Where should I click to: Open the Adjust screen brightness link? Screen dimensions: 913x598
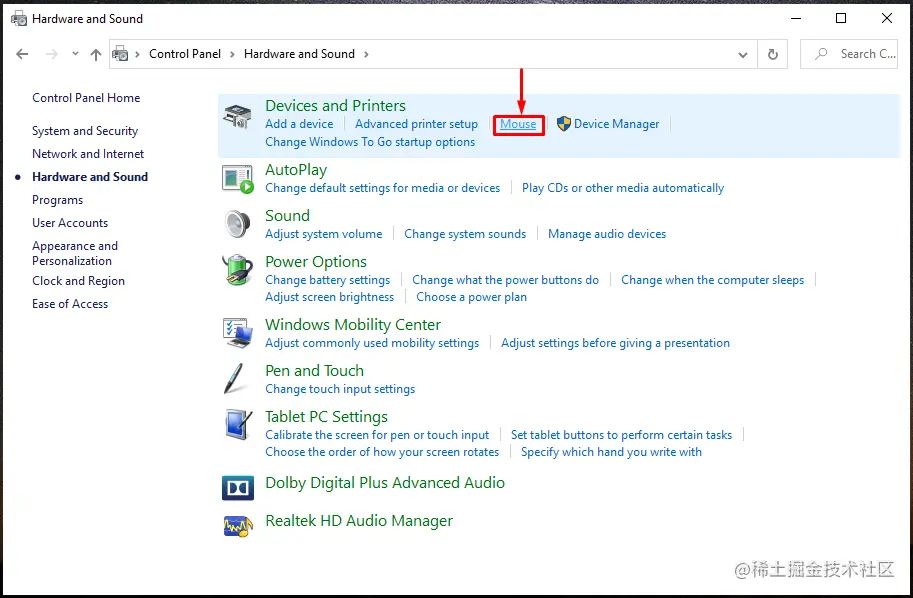click(x=330, y=297)
